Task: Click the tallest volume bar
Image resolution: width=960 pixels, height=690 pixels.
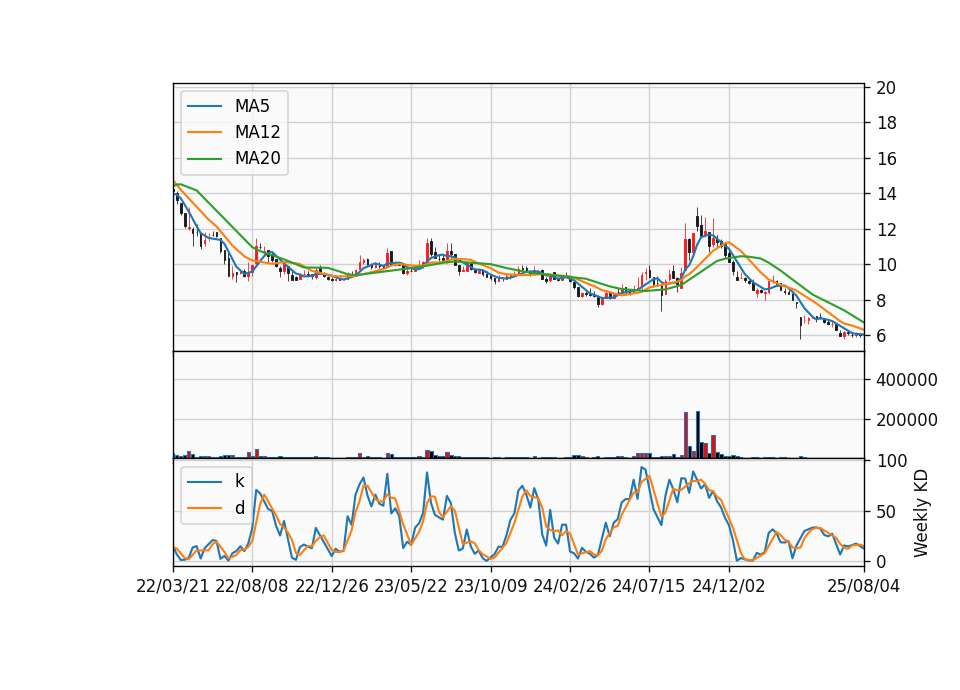Action: pyautogui.click(x=698, y=435)
